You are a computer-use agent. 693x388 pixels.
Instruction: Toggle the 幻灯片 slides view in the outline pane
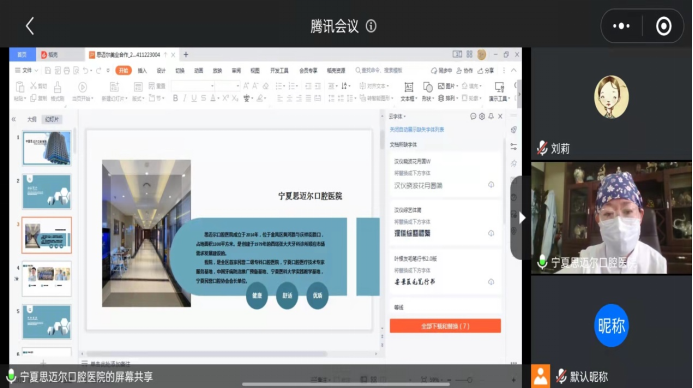[52, 119]
